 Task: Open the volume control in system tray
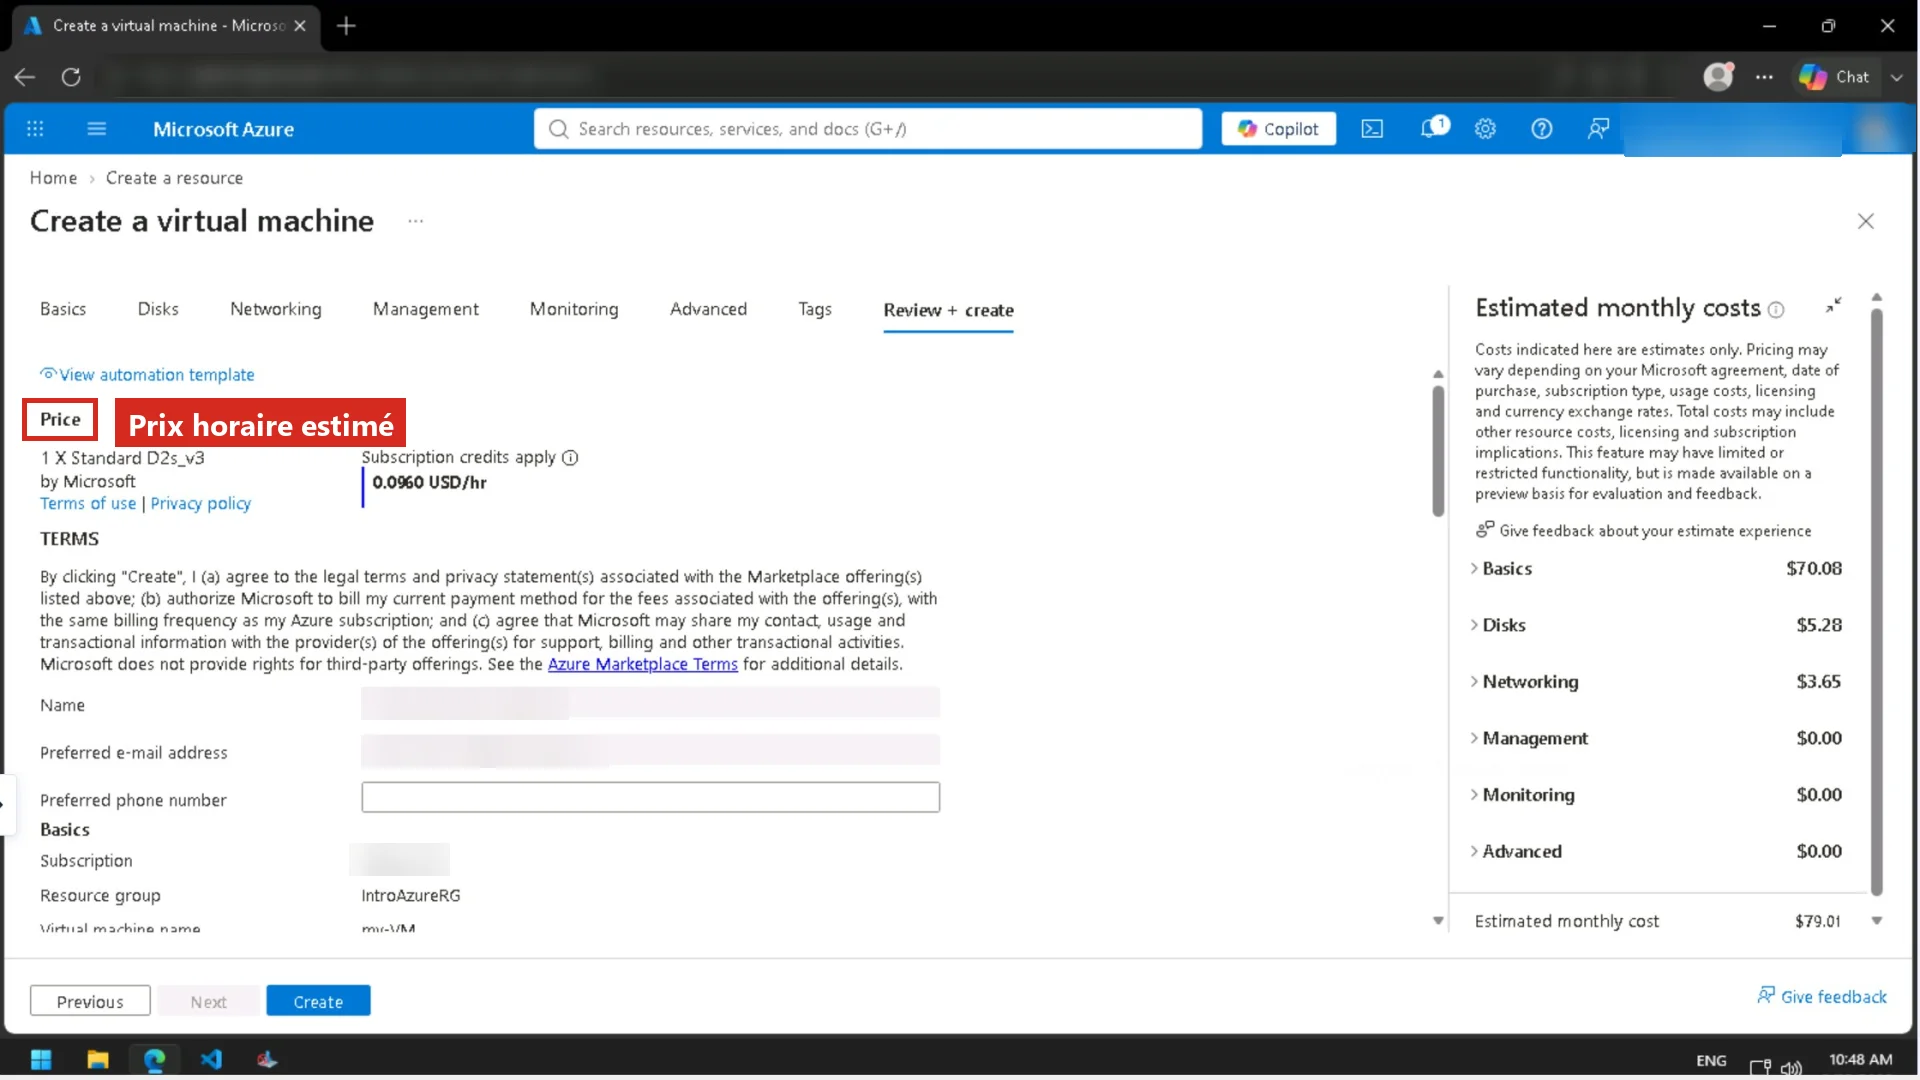(x=1791, y=1067)
